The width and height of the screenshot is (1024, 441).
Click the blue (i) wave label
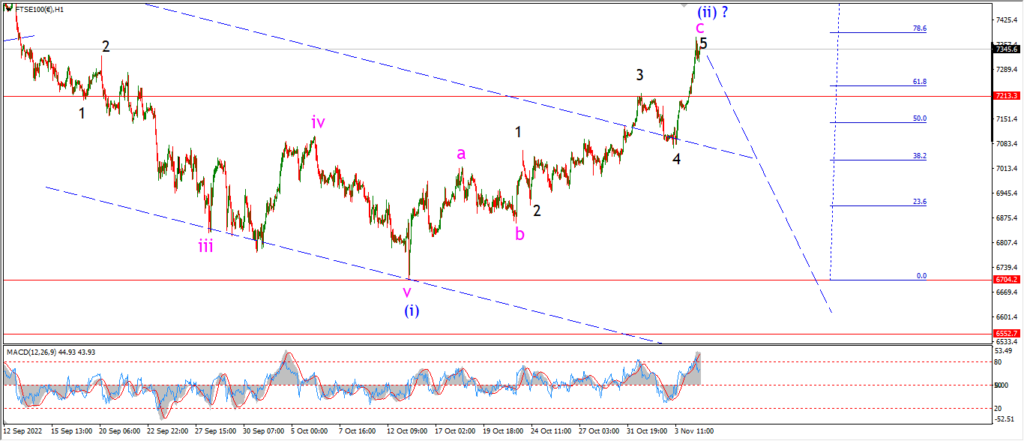[411, 311]
